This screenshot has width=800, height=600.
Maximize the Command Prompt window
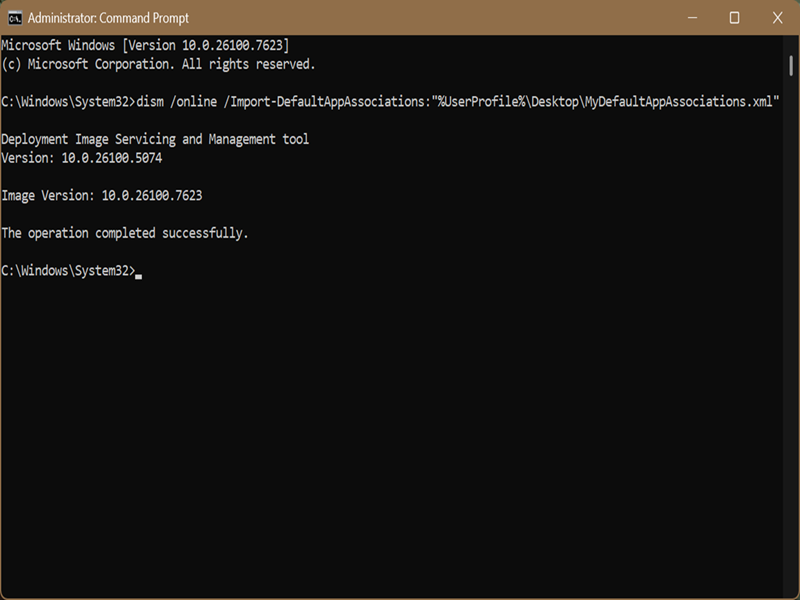click(734, 18)
